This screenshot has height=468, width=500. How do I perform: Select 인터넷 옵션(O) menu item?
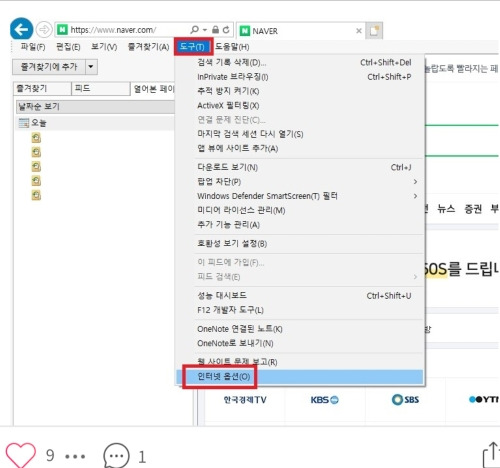pos(300,377)
